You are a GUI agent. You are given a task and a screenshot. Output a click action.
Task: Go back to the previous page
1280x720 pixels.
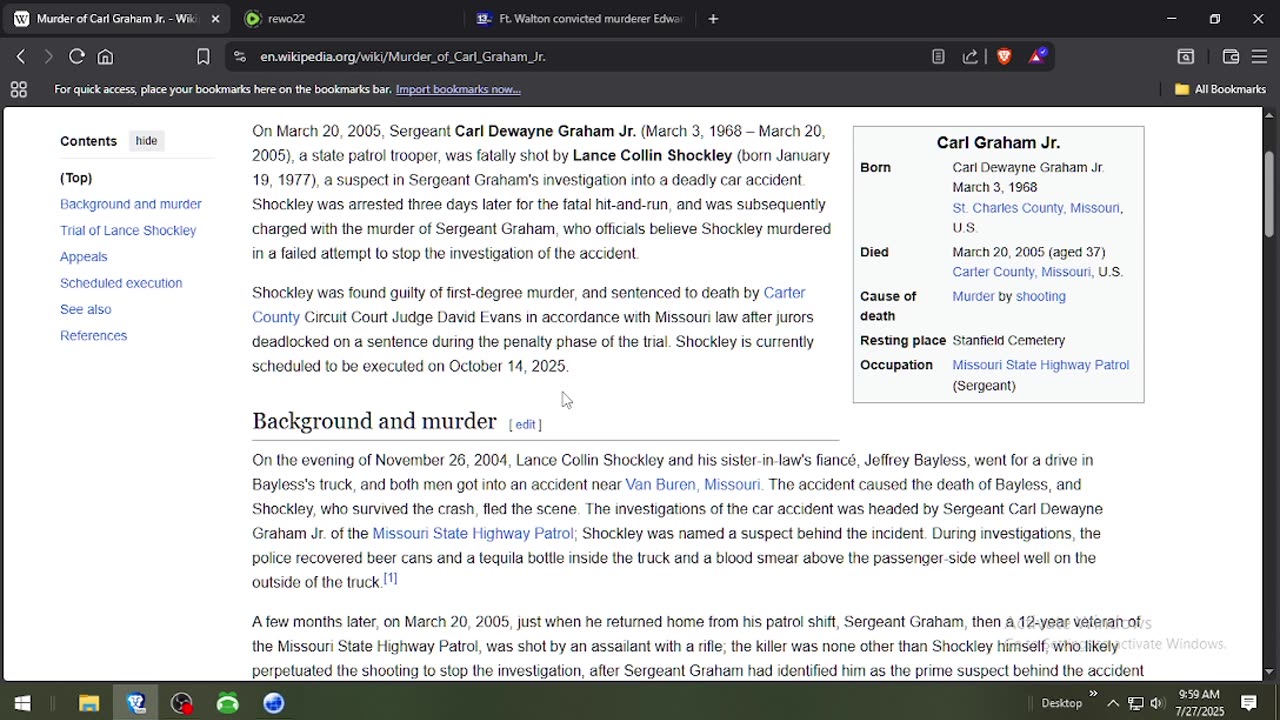click(20, 57)
